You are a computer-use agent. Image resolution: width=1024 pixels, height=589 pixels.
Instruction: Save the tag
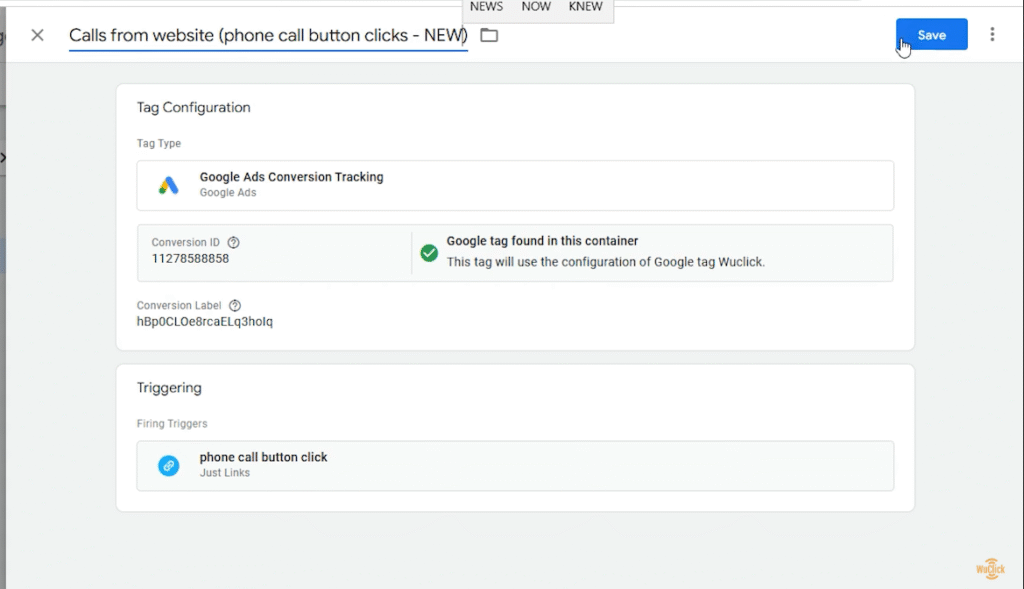click(x=931, y=35)
